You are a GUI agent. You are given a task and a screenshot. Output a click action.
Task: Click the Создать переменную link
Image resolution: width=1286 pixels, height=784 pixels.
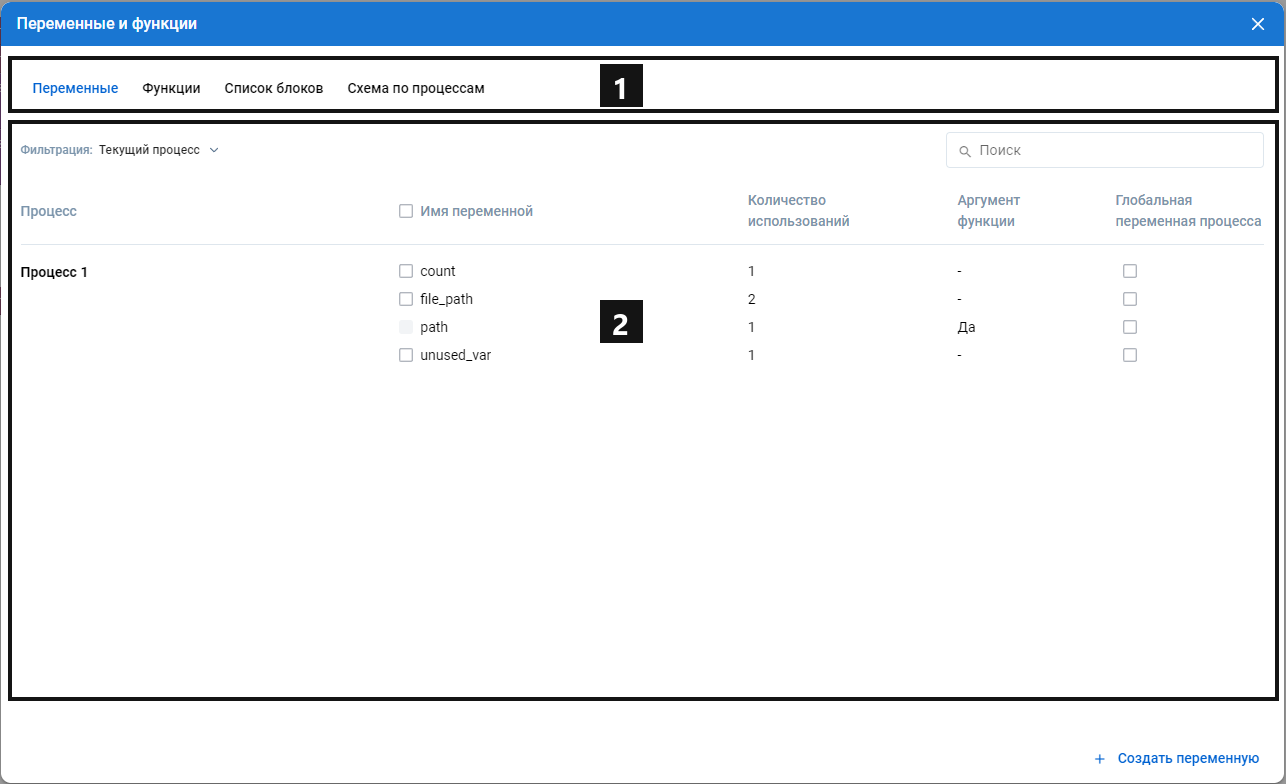(x=1188, y=759)
